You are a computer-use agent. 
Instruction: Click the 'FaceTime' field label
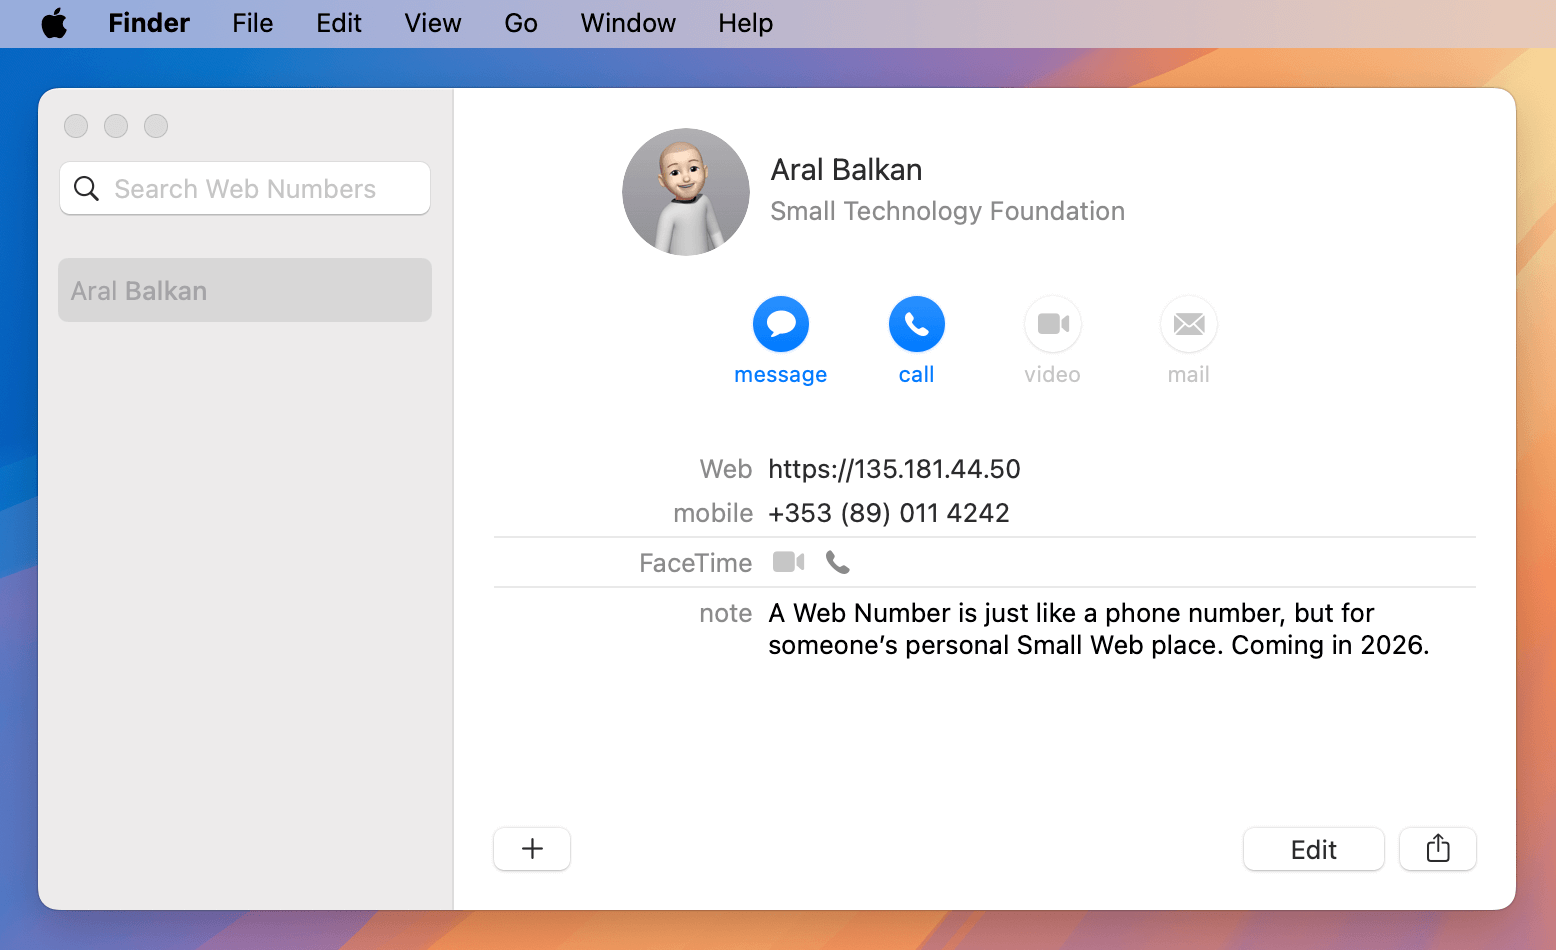tap(696, 563)
